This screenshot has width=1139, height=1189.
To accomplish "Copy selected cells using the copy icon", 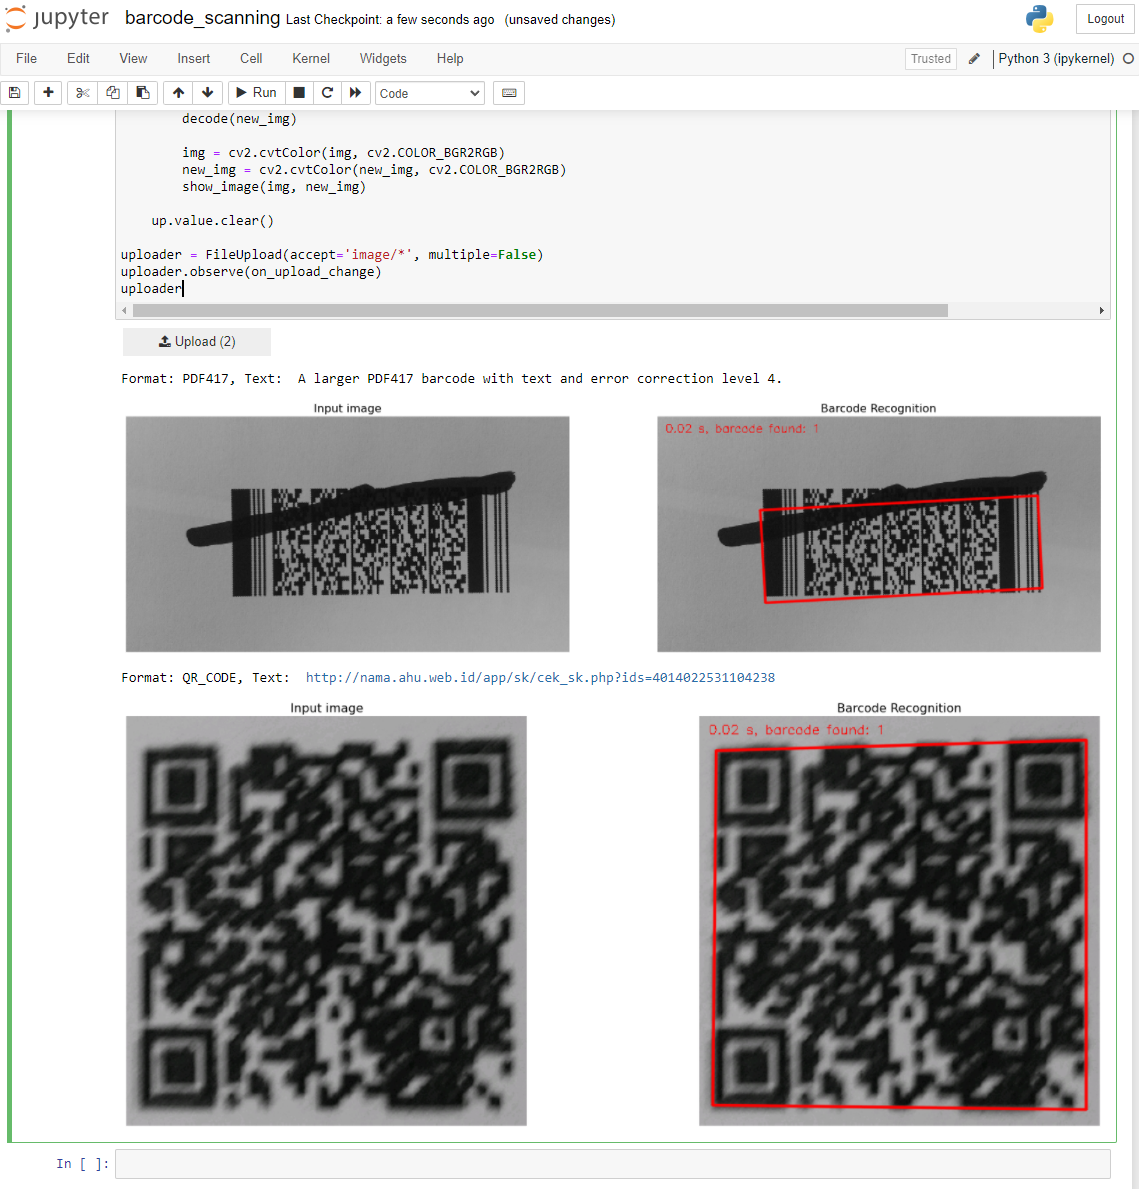I will coord(112,92).
